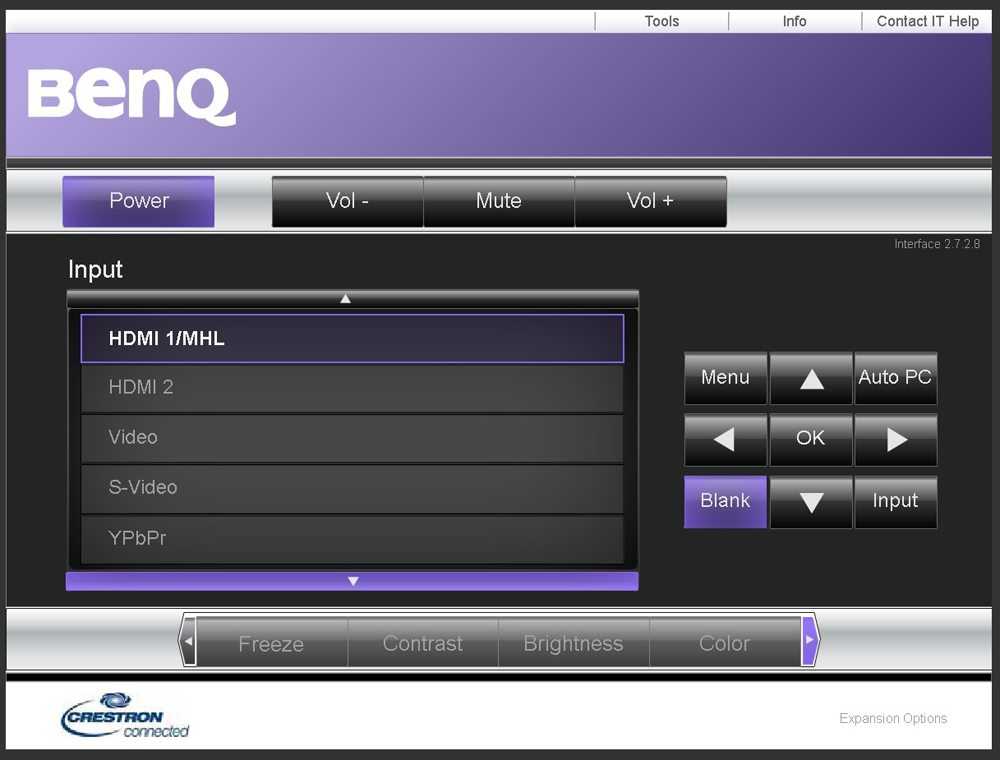1000x760 pixels.
Task: Open the projector Menu button
Action: (x=725, y=378)
